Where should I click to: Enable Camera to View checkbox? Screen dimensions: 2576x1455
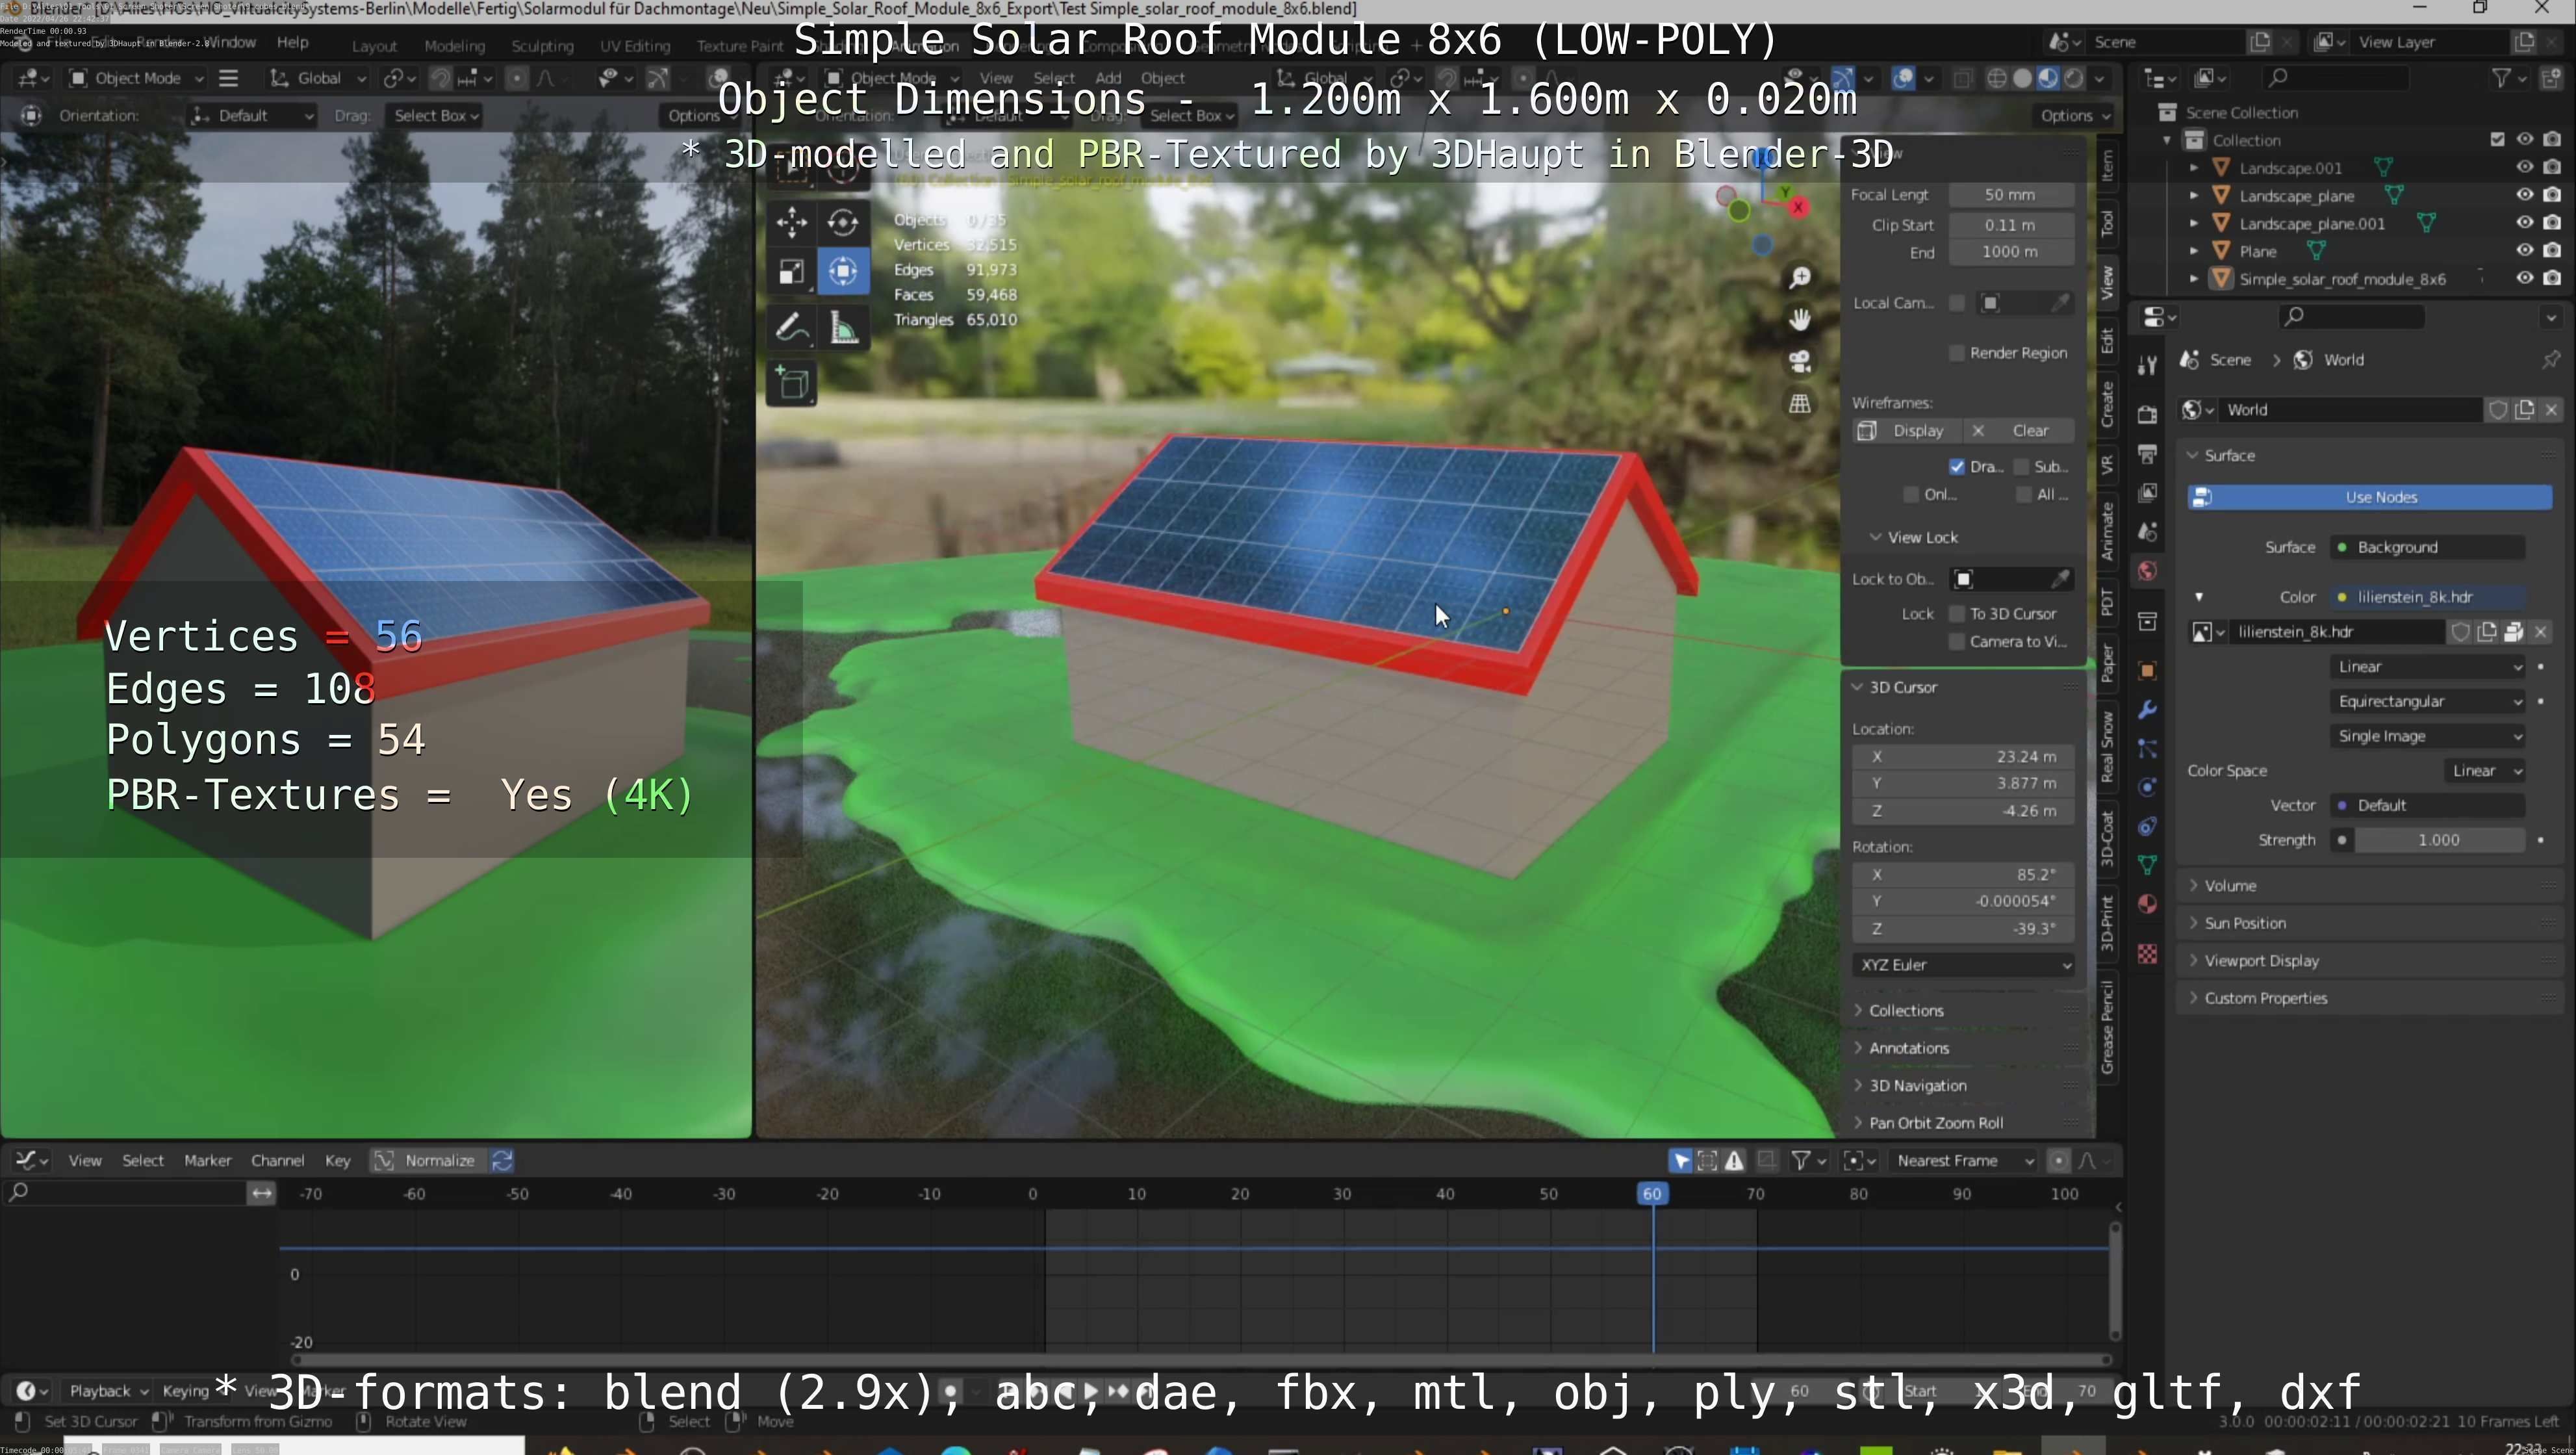point(1956,641)
